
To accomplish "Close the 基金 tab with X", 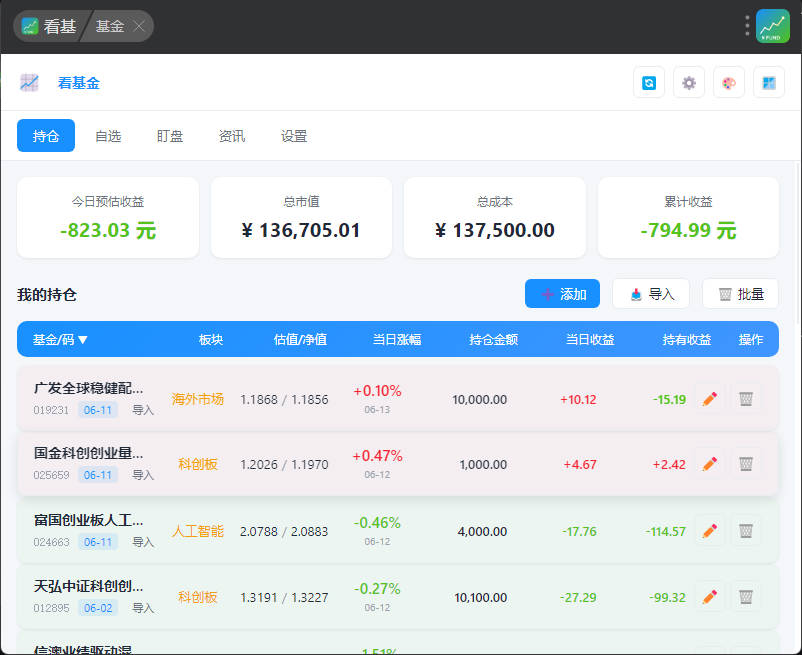I will point(139,26).
